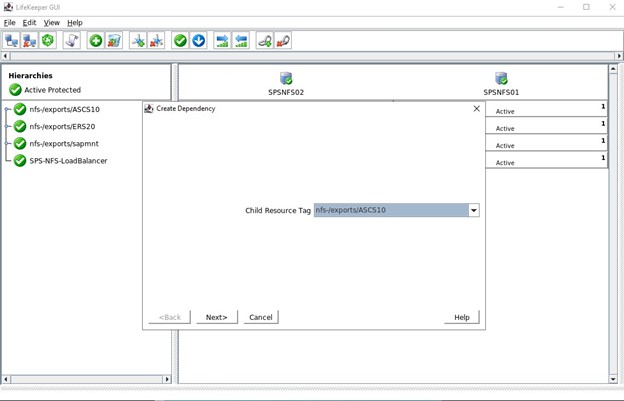This screenshot has width=624, height=401.
Task: Click the Delete Comm Path icon
Action: [x=156, y=41]
